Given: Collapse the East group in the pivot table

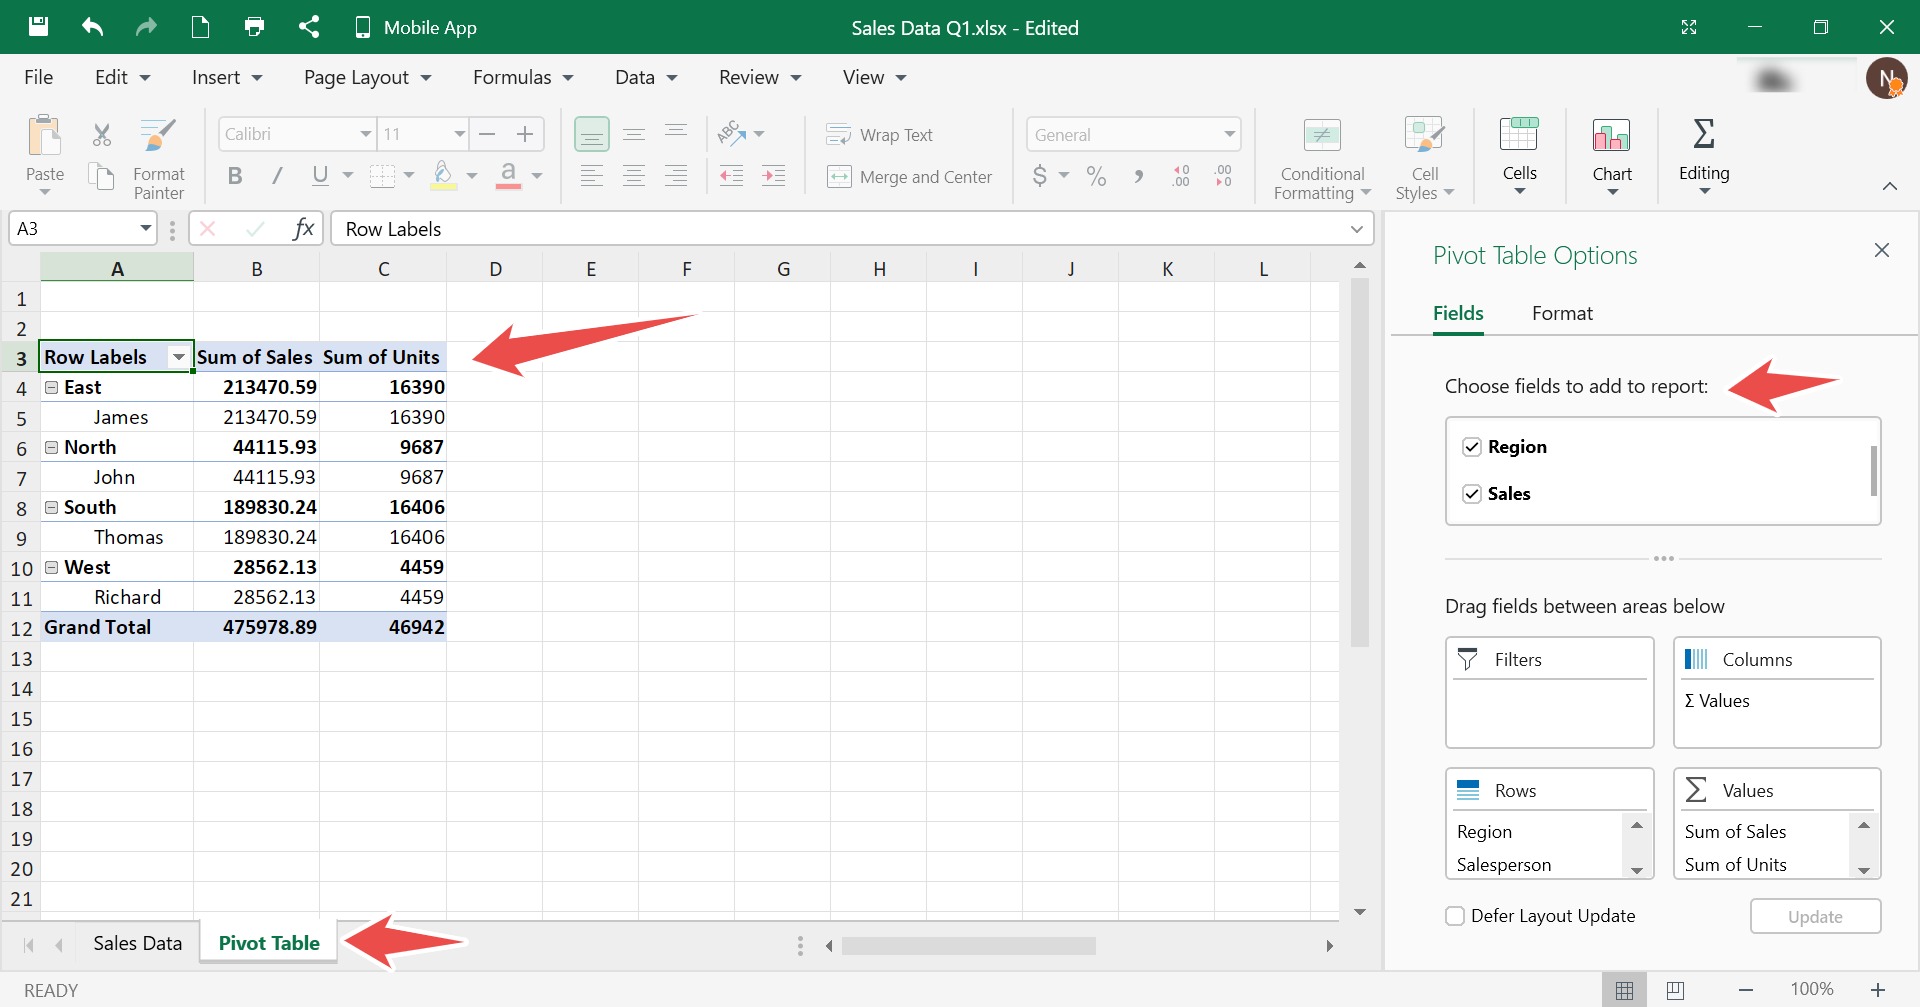Looking at the screenshot, I should (x=52, y=387).
